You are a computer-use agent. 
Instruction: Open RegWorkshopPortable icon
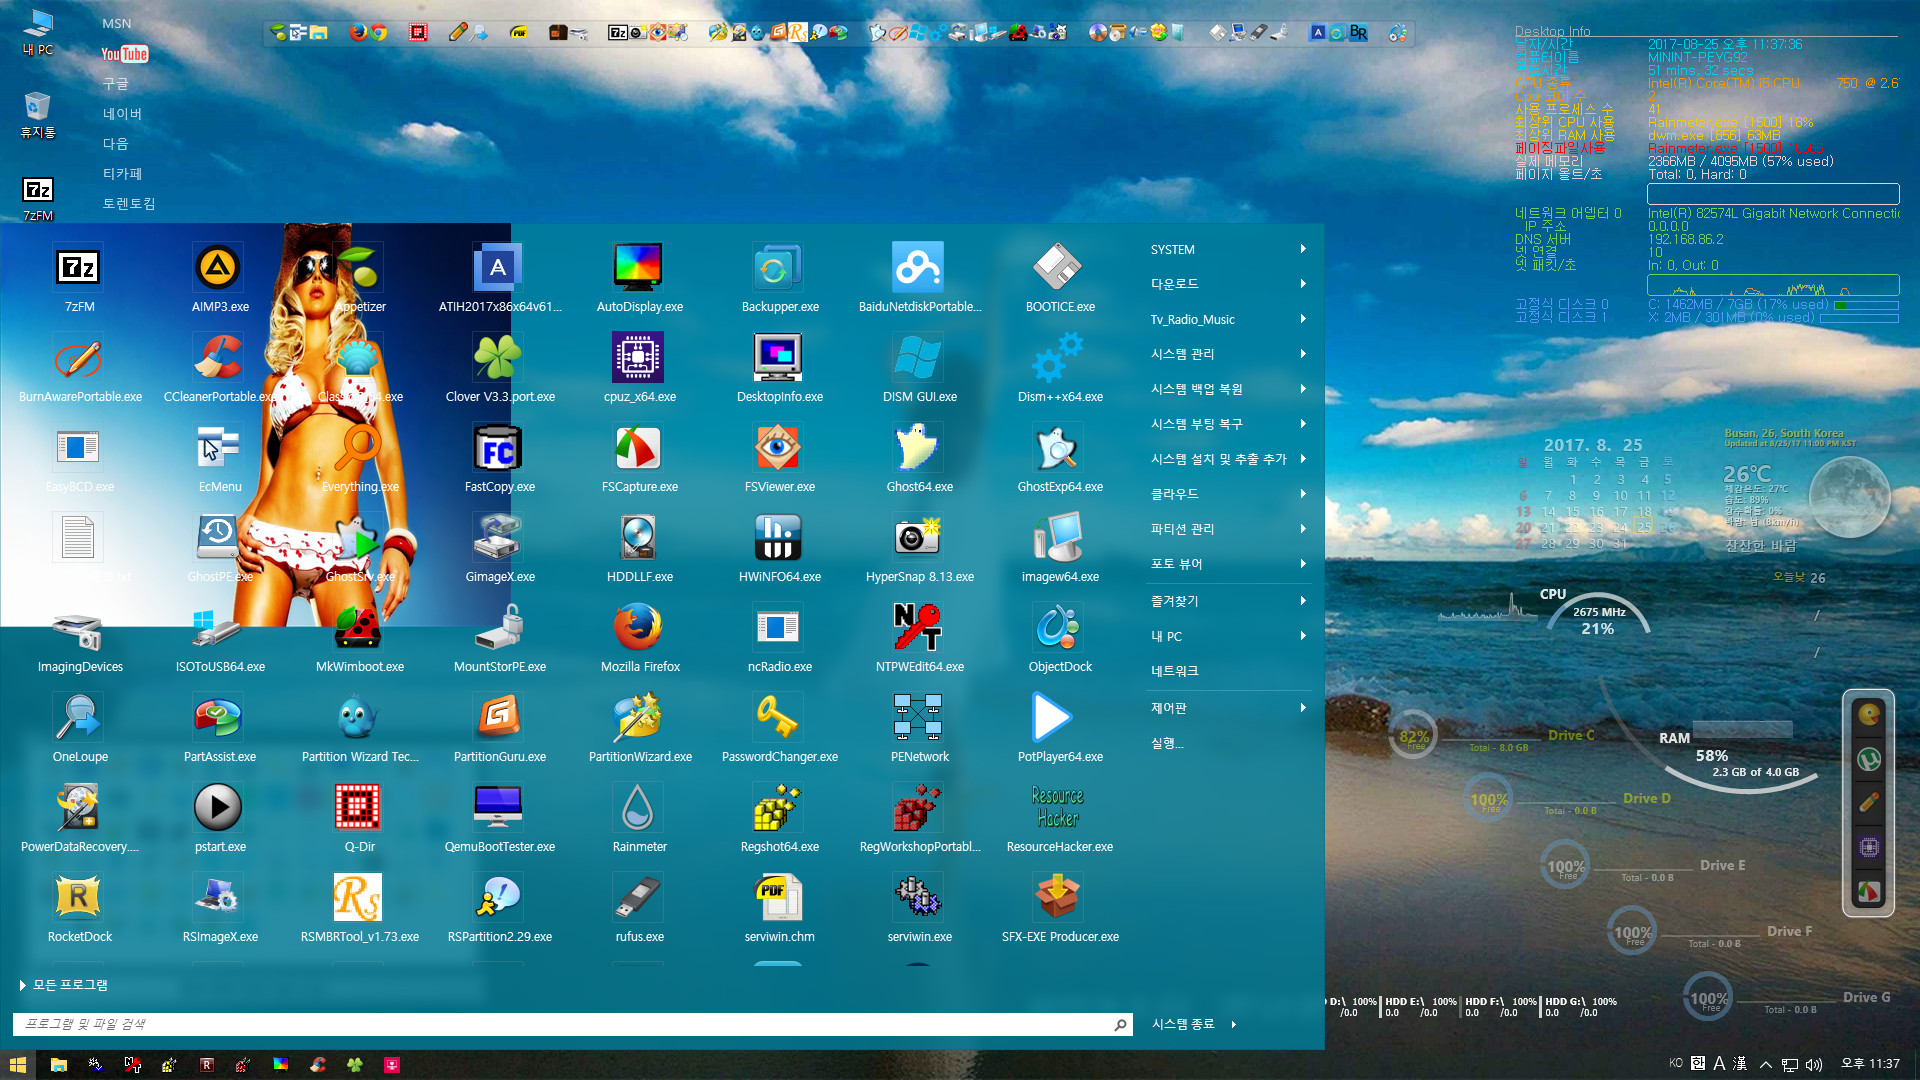(919, 818)
